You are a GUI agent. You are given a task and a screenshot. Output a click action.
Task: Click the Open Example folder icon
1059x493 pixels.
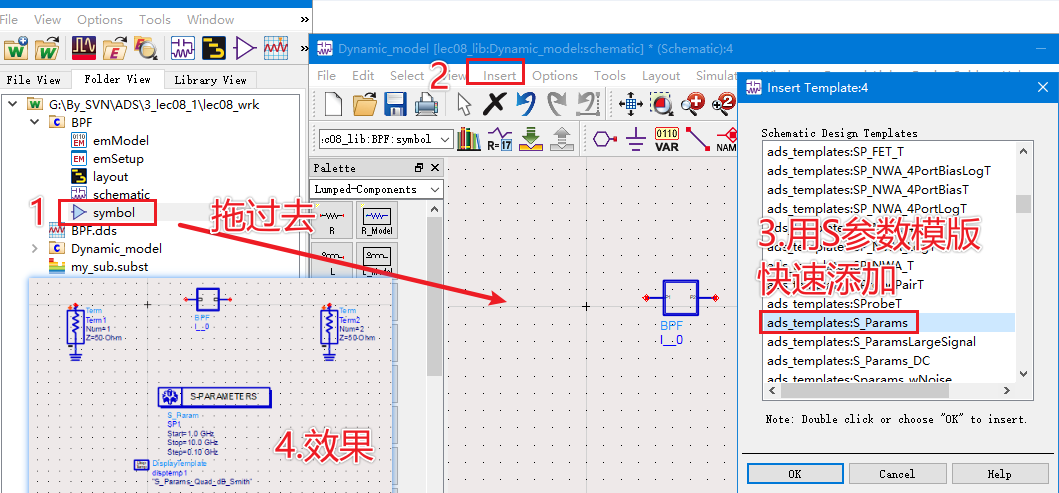pyautogui.click(x=117, y=49)
